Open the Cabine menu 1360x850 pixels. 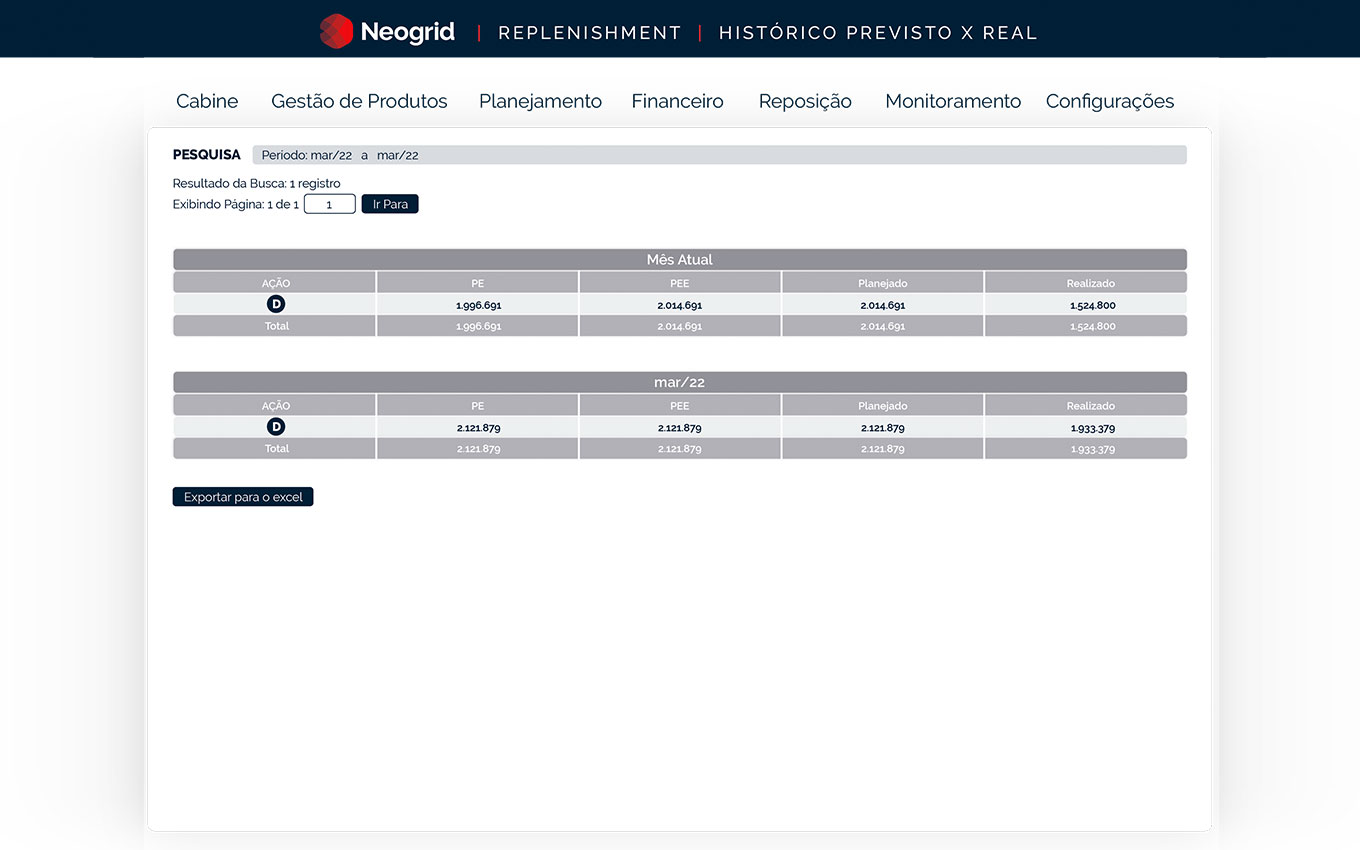pos(207,101)
